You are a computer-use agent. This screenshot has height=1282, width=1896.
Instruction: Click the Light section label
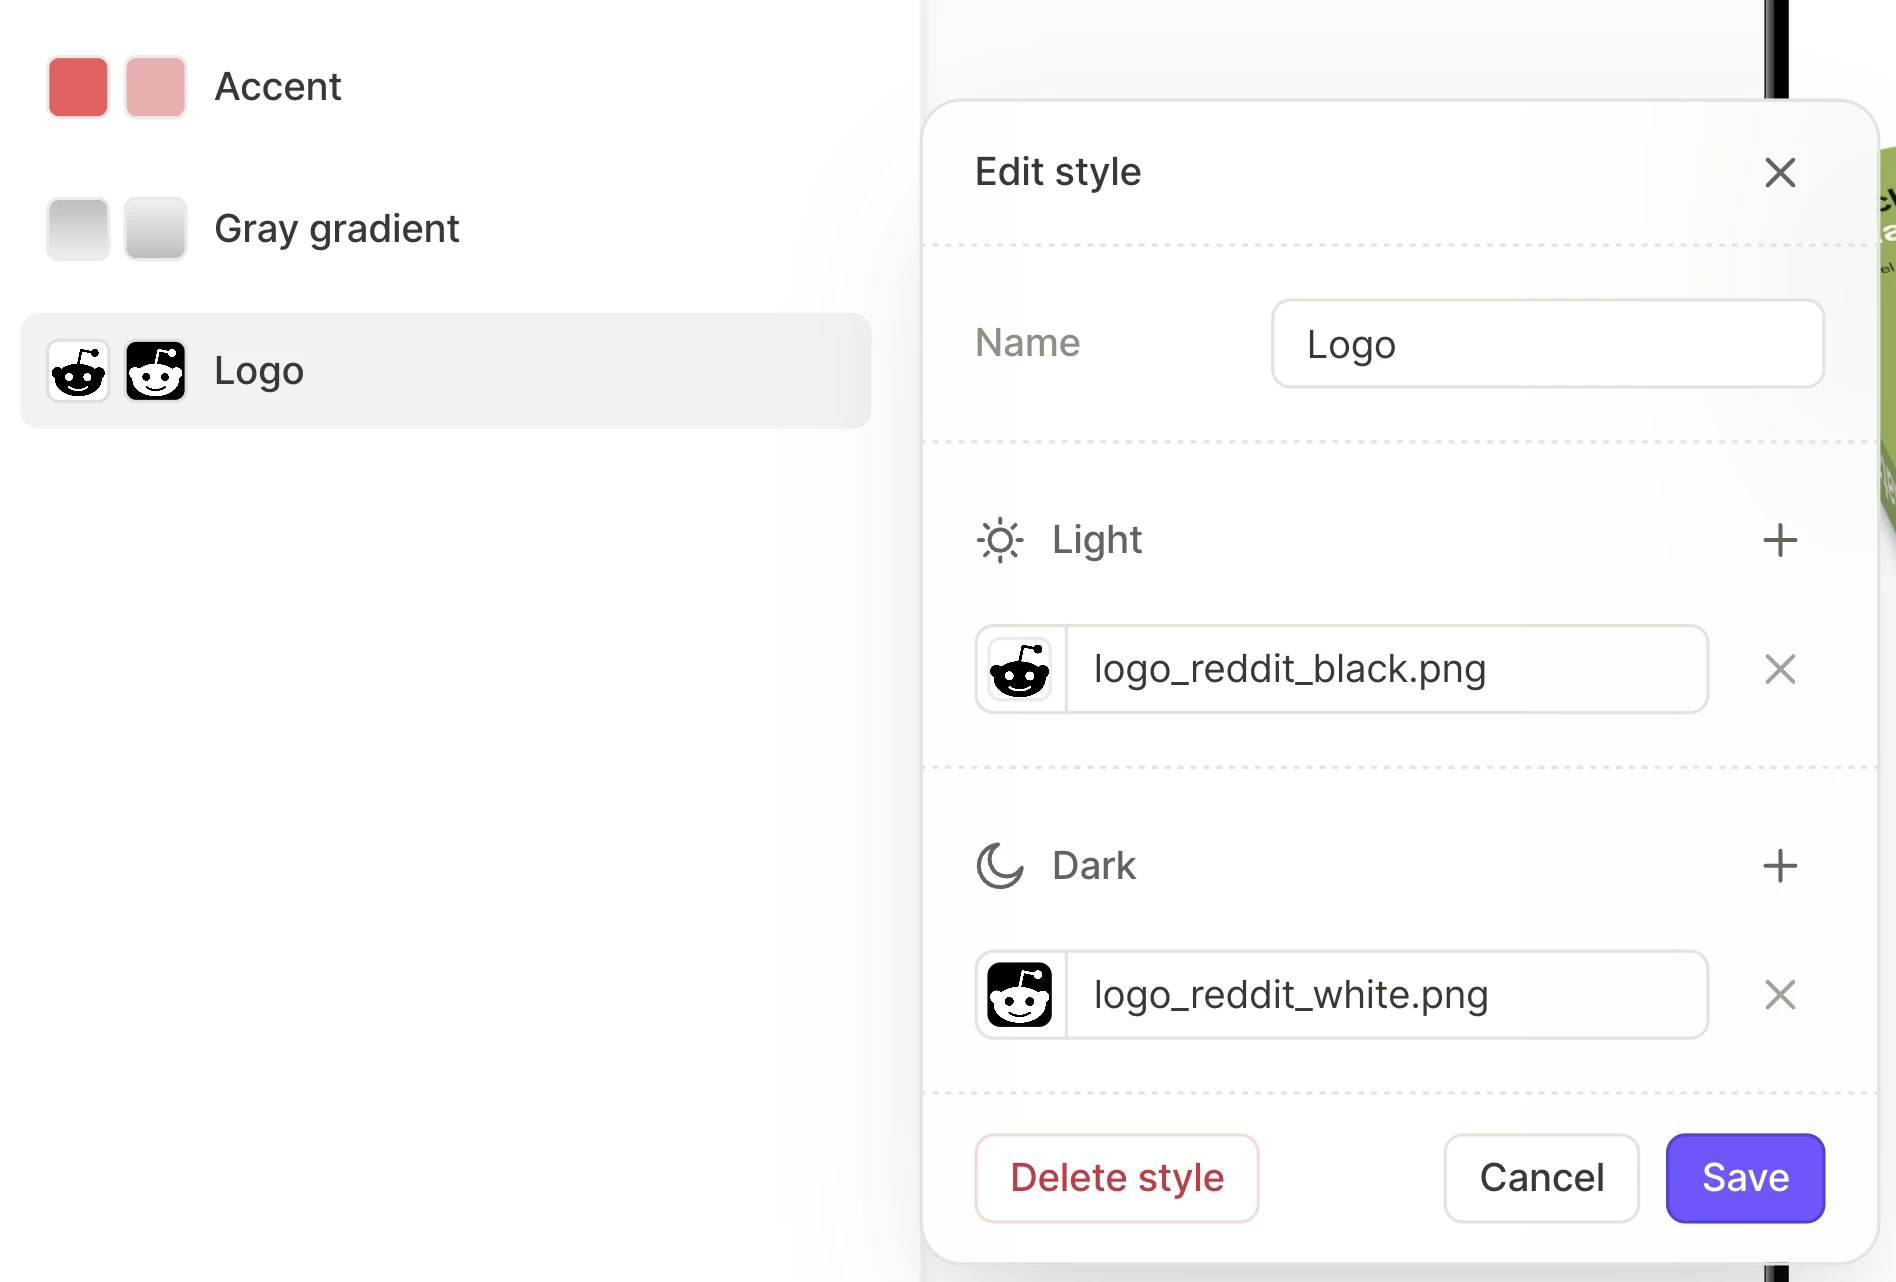[x=1097, y=540]
